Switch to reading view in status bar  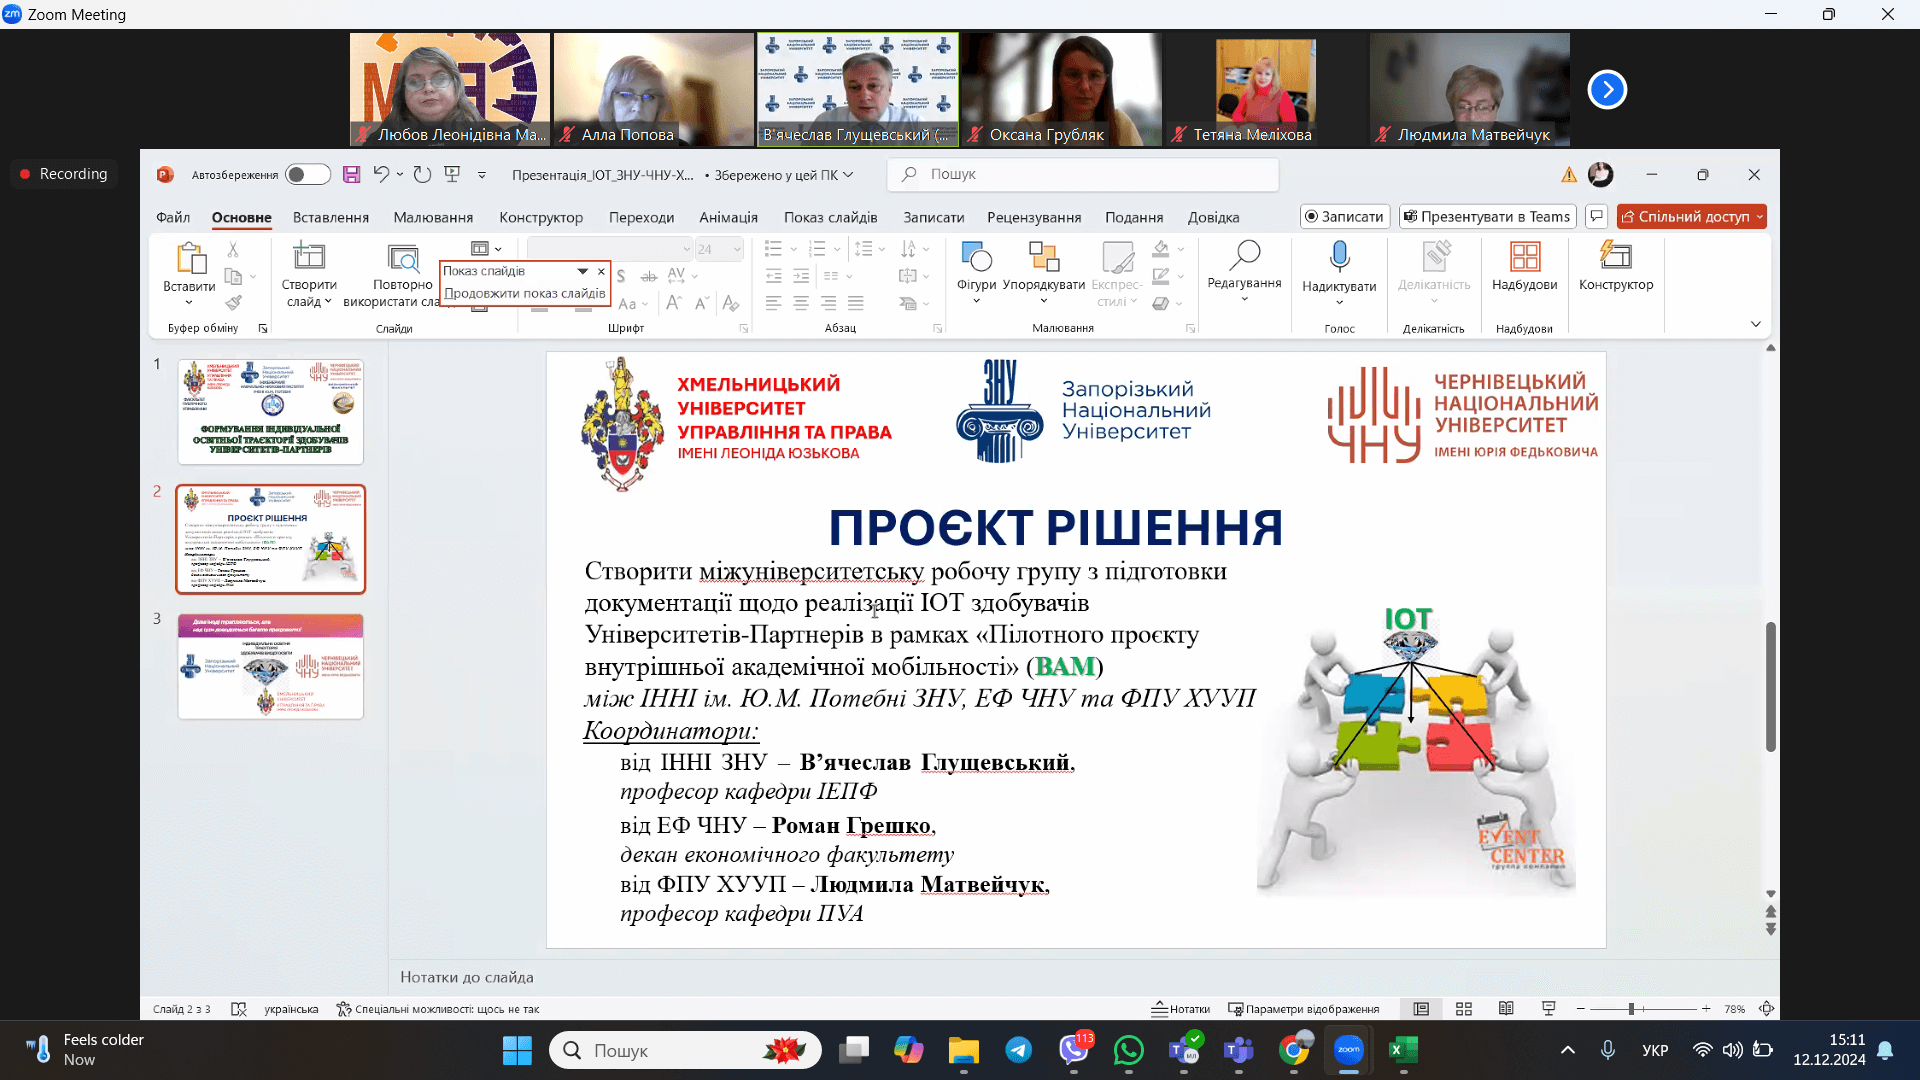click(1506, 1009)
